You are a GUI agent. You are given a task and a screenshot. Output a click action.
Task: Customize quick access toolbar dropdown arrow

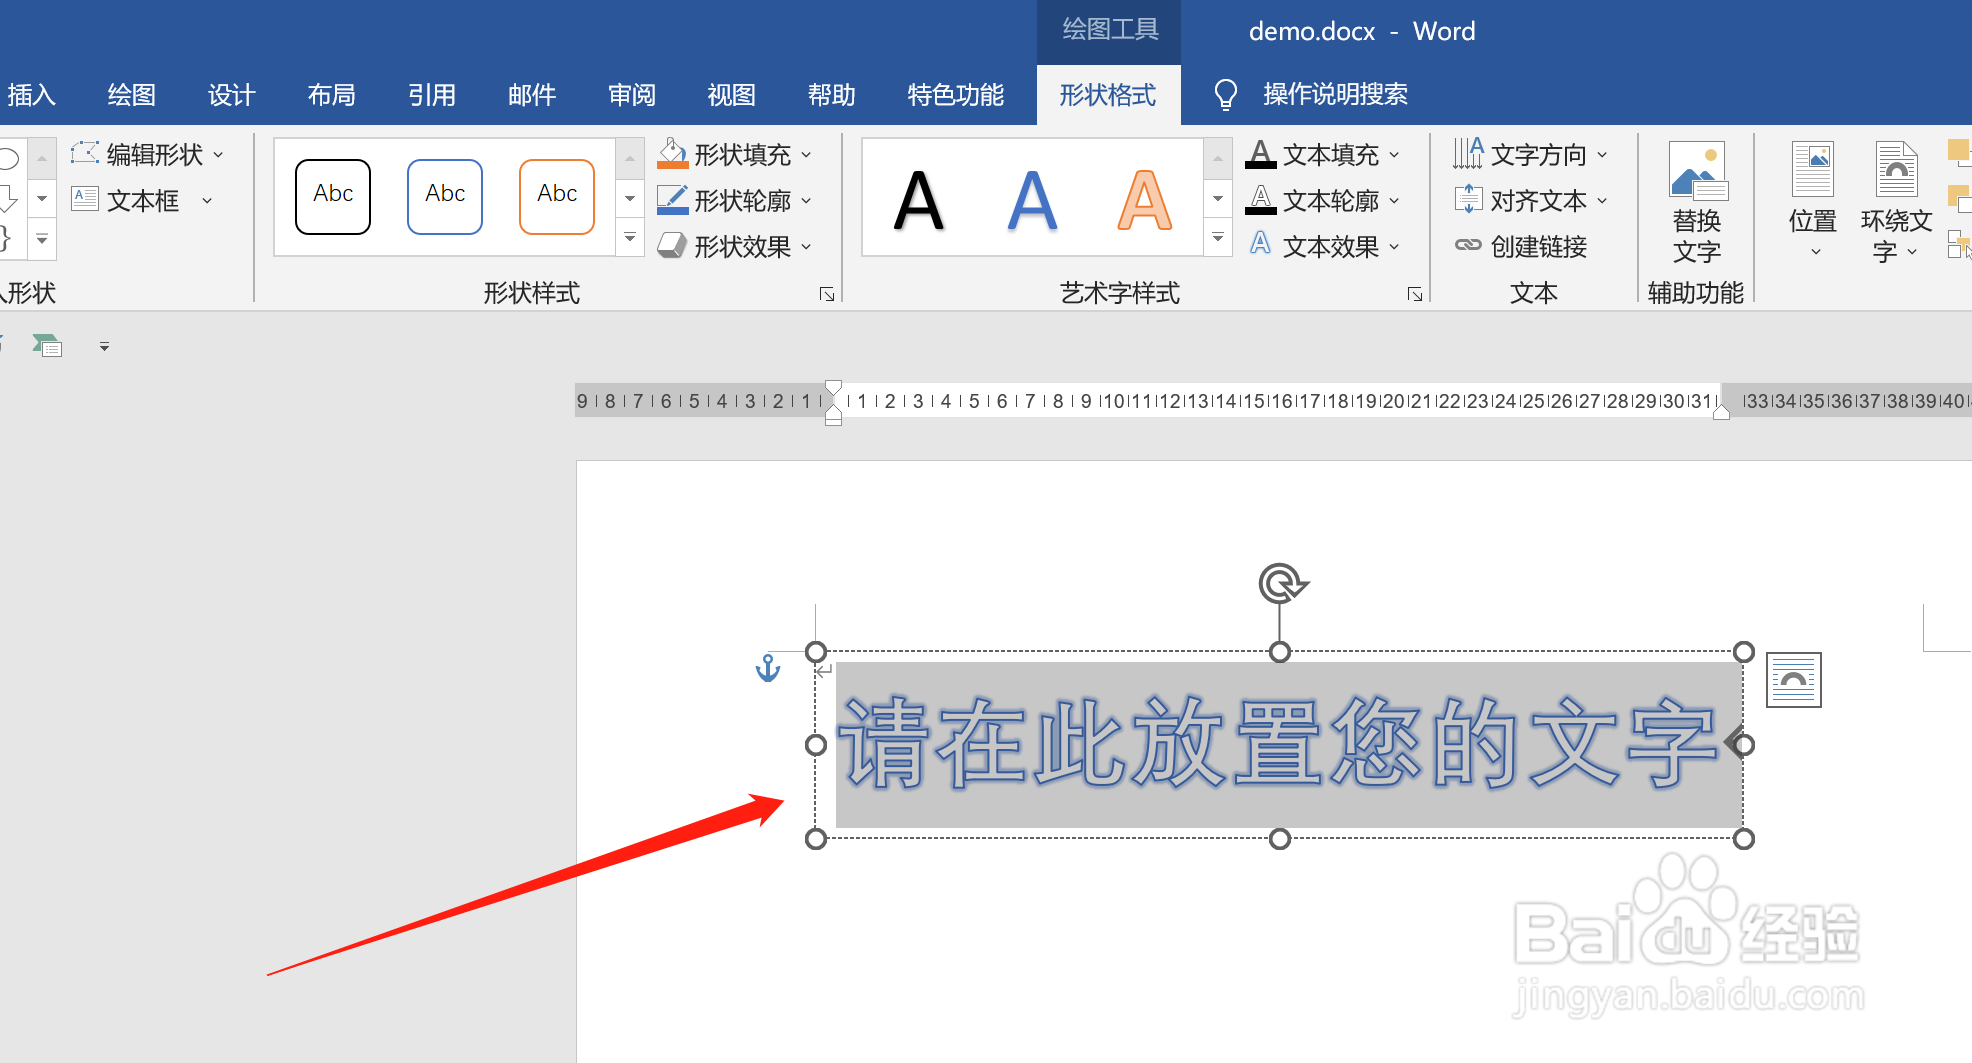point(104,347)
